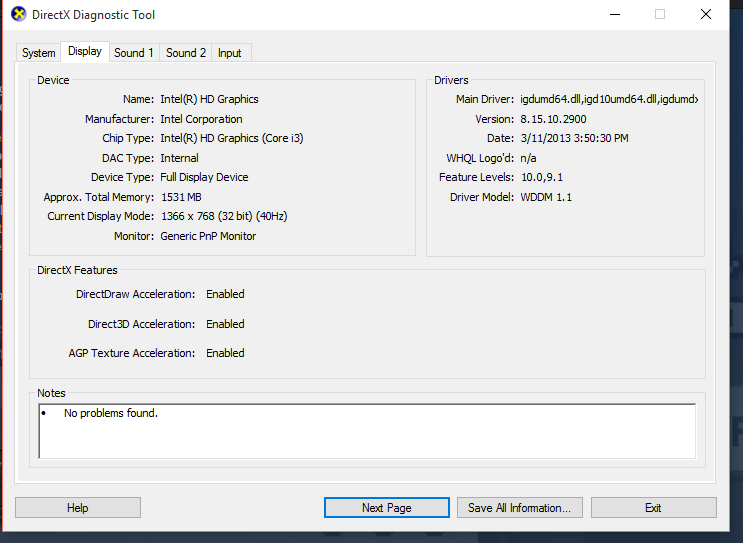The width and height of the screenshot is (743, 543).
Task: Click the Exit button
Action: [653, 507]
